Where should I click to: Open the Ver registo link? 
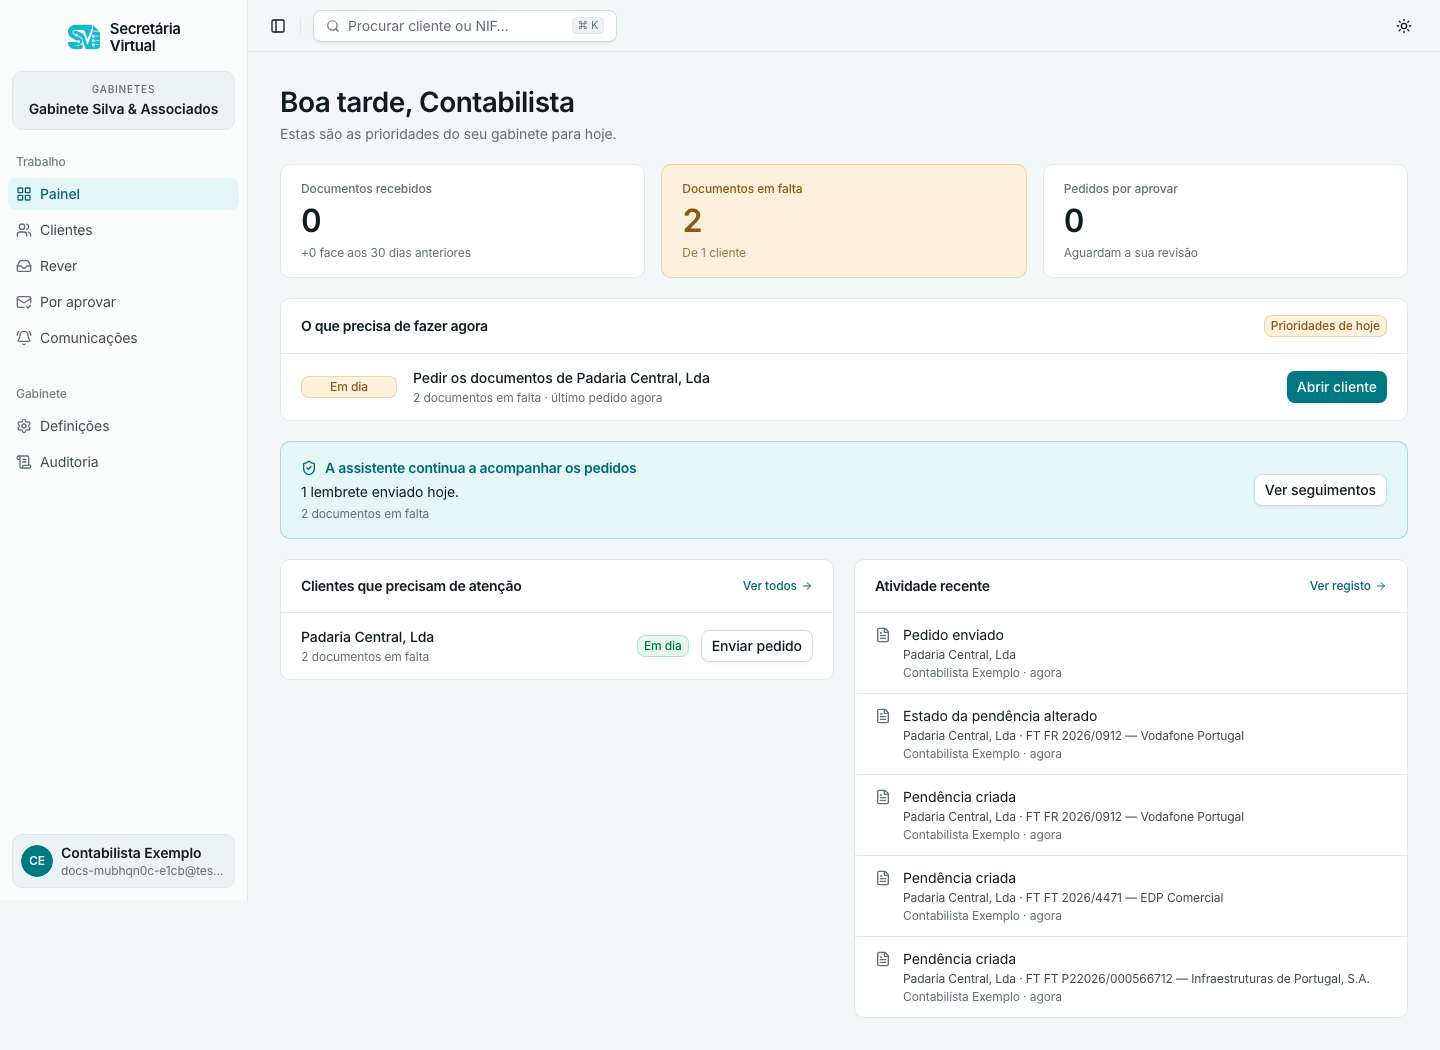(1347, 586)
